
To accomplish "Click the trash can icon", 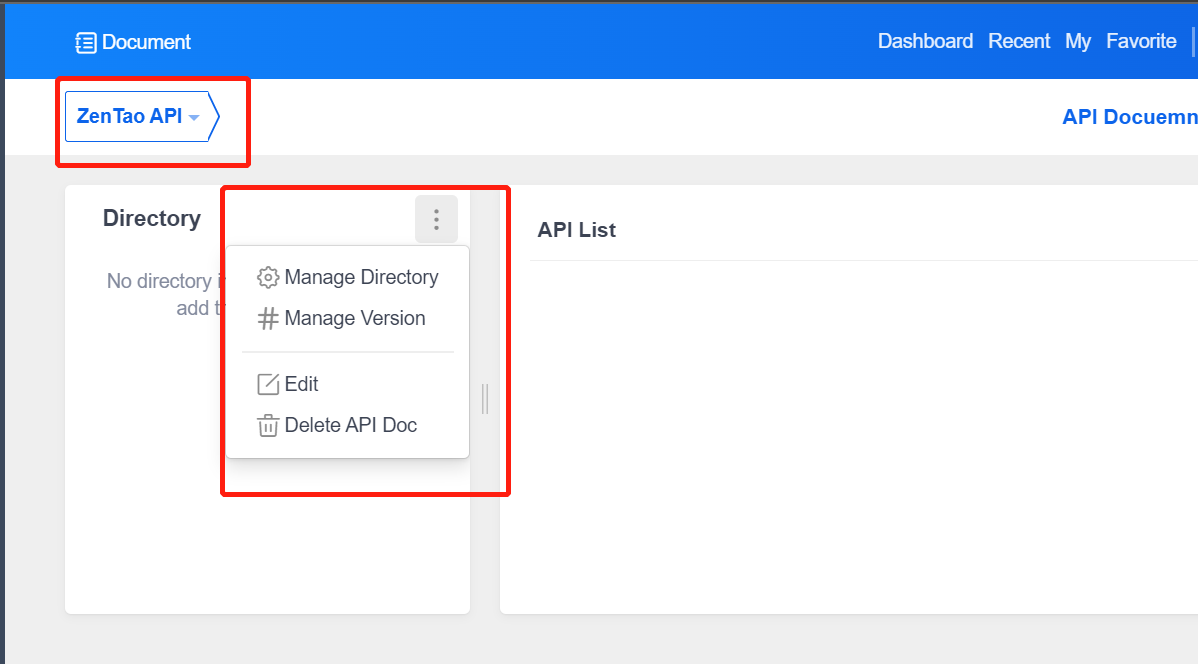I will [x=267, y=426].
